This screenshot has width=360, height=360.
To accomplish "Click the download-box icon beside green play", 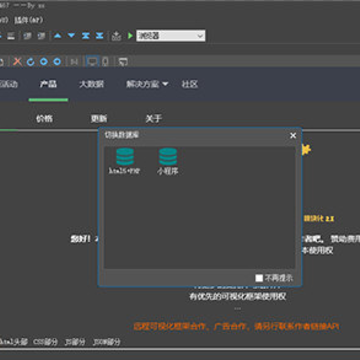I will click(x=116, y=36).
